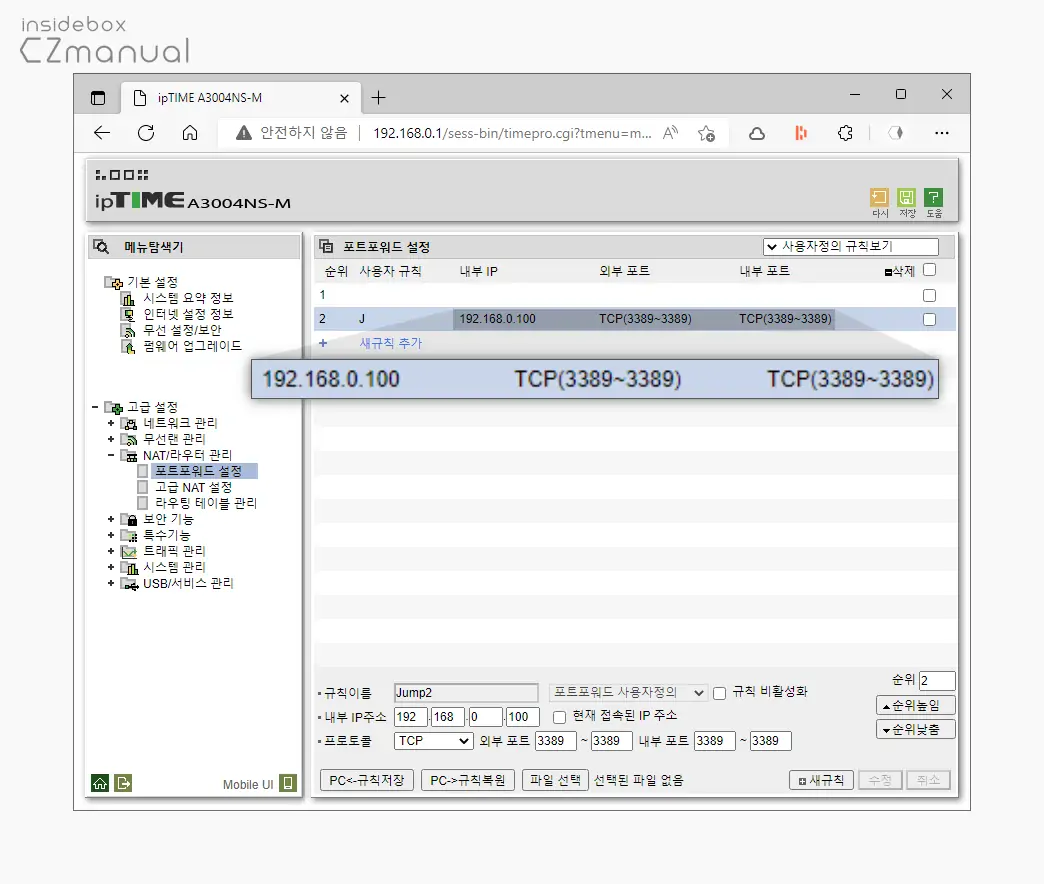The width and height of the screenshot is (1044, 884).
Task: Open 라우팅 테이블 관리 item
Action: click(x=206, y=503)
